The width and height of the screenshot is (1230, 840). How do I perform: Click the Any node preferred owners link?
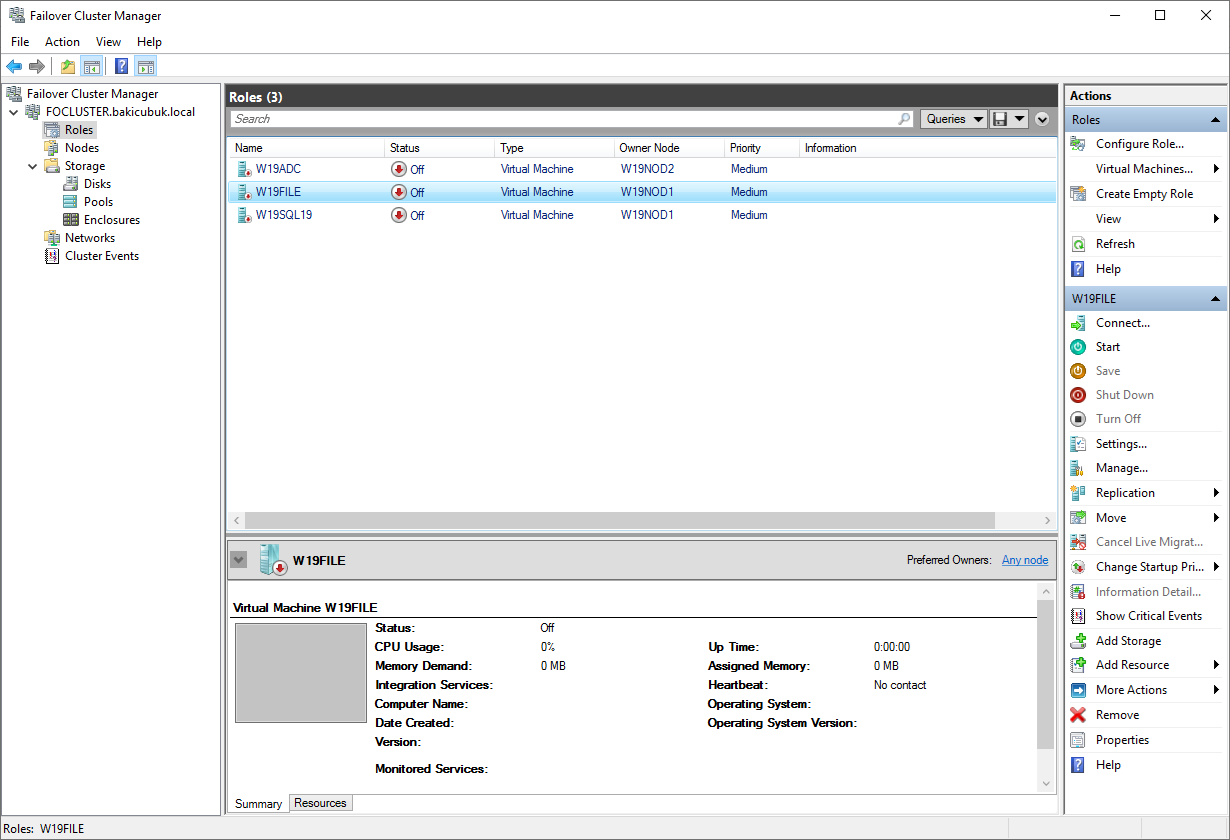point(1025,560)
